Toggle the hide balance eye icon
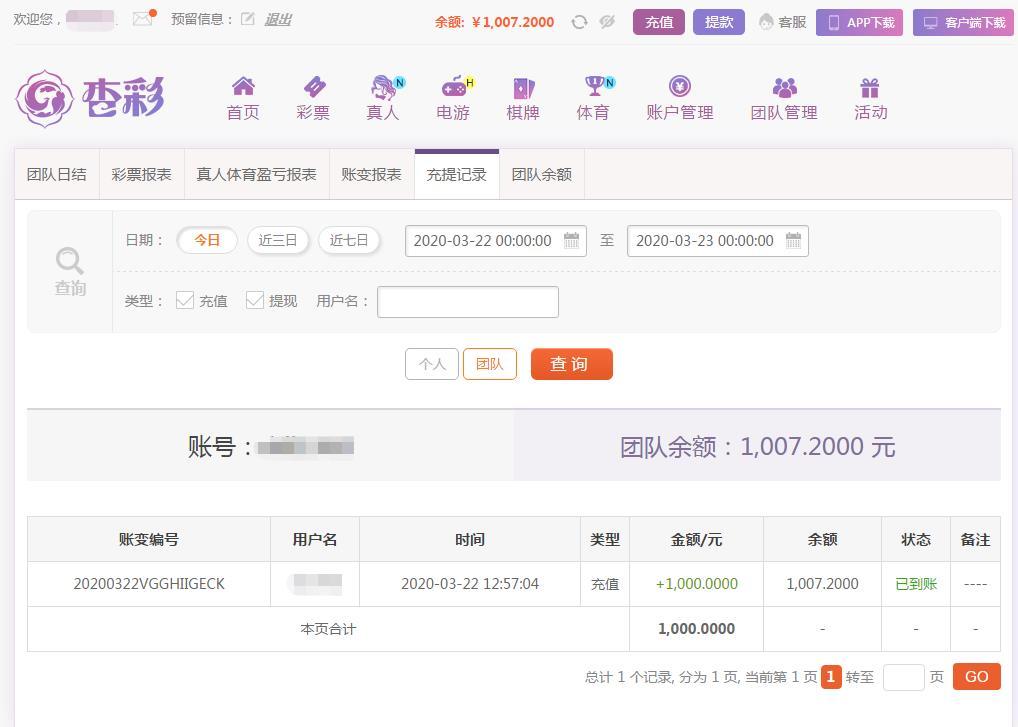The height and width of the screenshot is (727, 1018). click(607, 22)
